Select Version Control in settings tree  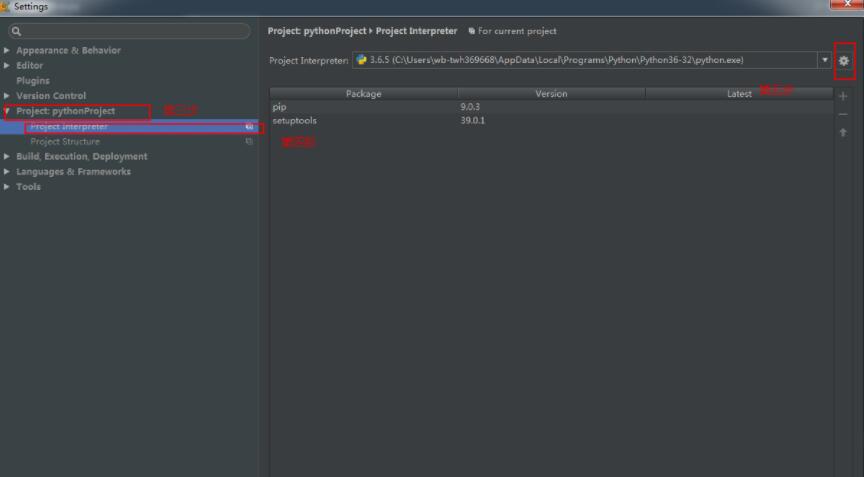point(51,96)
